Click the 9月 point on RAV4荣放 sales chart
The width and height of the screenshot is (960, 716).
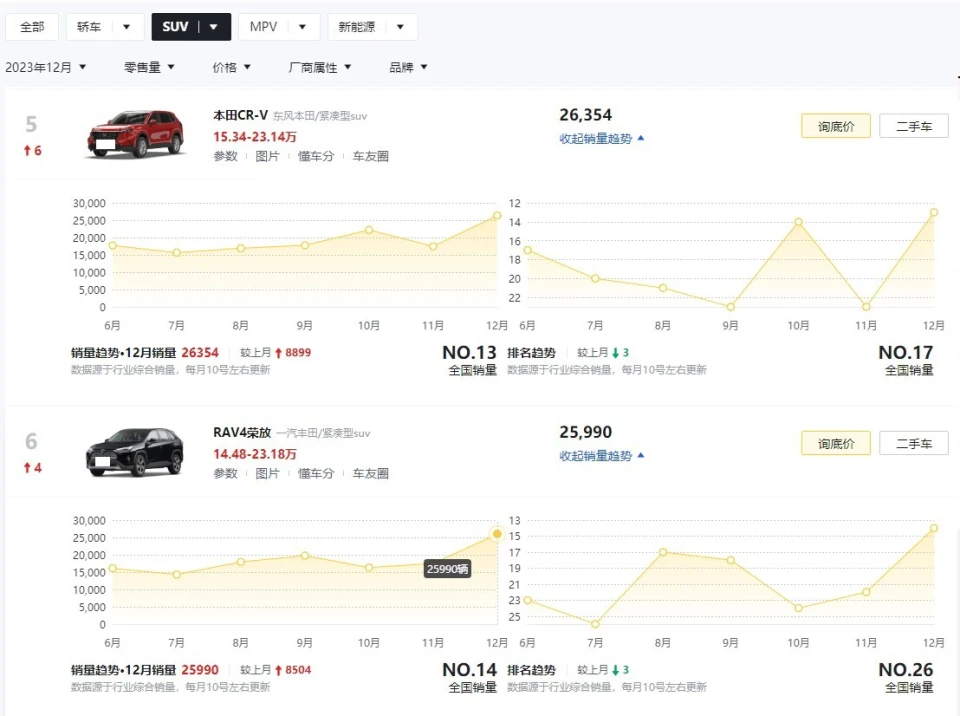305,556
